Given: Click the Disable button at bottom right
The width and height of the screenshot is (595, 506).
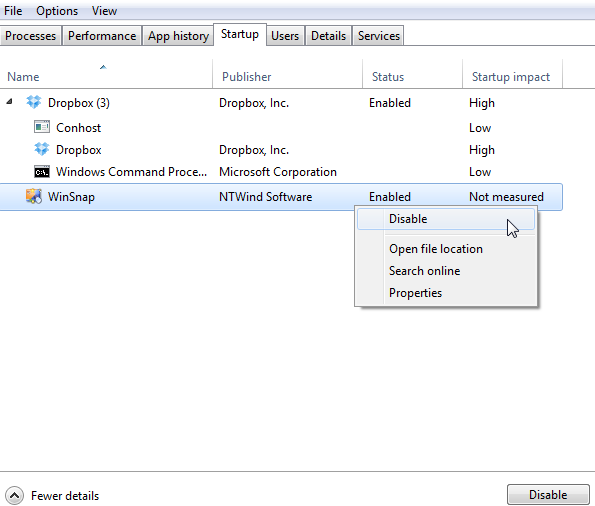Looking at the screenshot, I should point(548,495).
